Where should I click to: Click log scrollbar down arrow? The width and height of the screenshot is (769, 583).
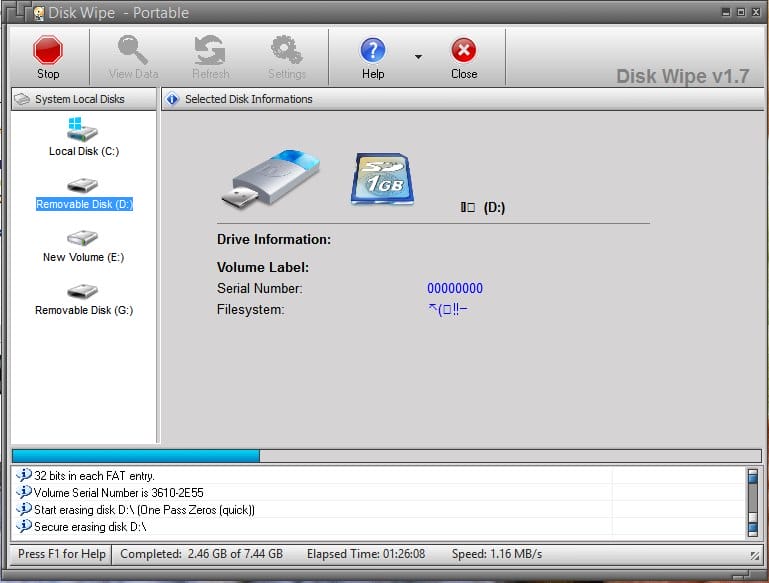tap(753, 528)
